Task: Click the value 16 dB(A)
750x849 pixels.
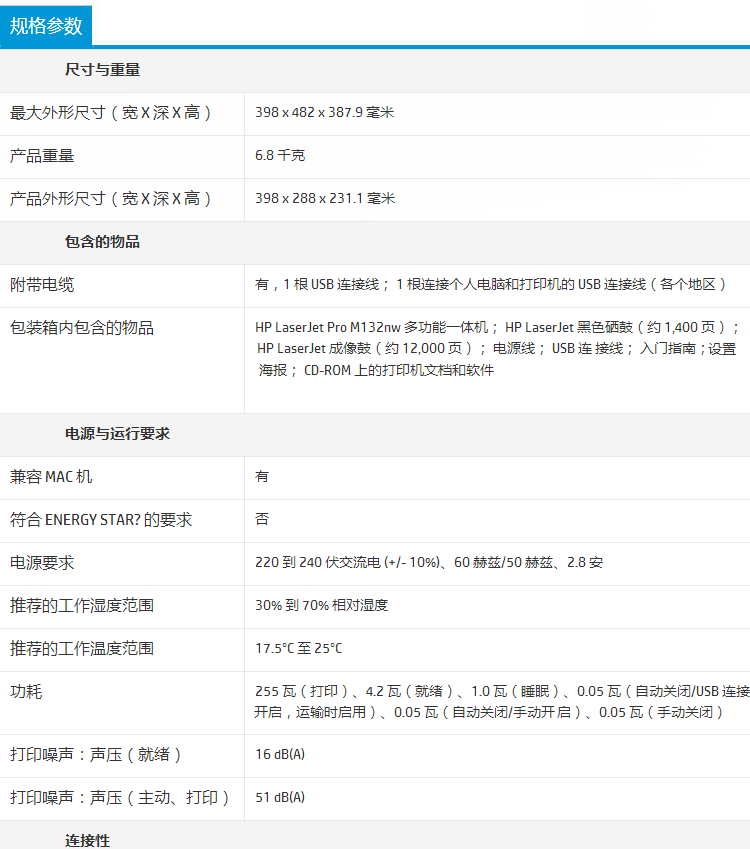Action: [x=280, y=754]
